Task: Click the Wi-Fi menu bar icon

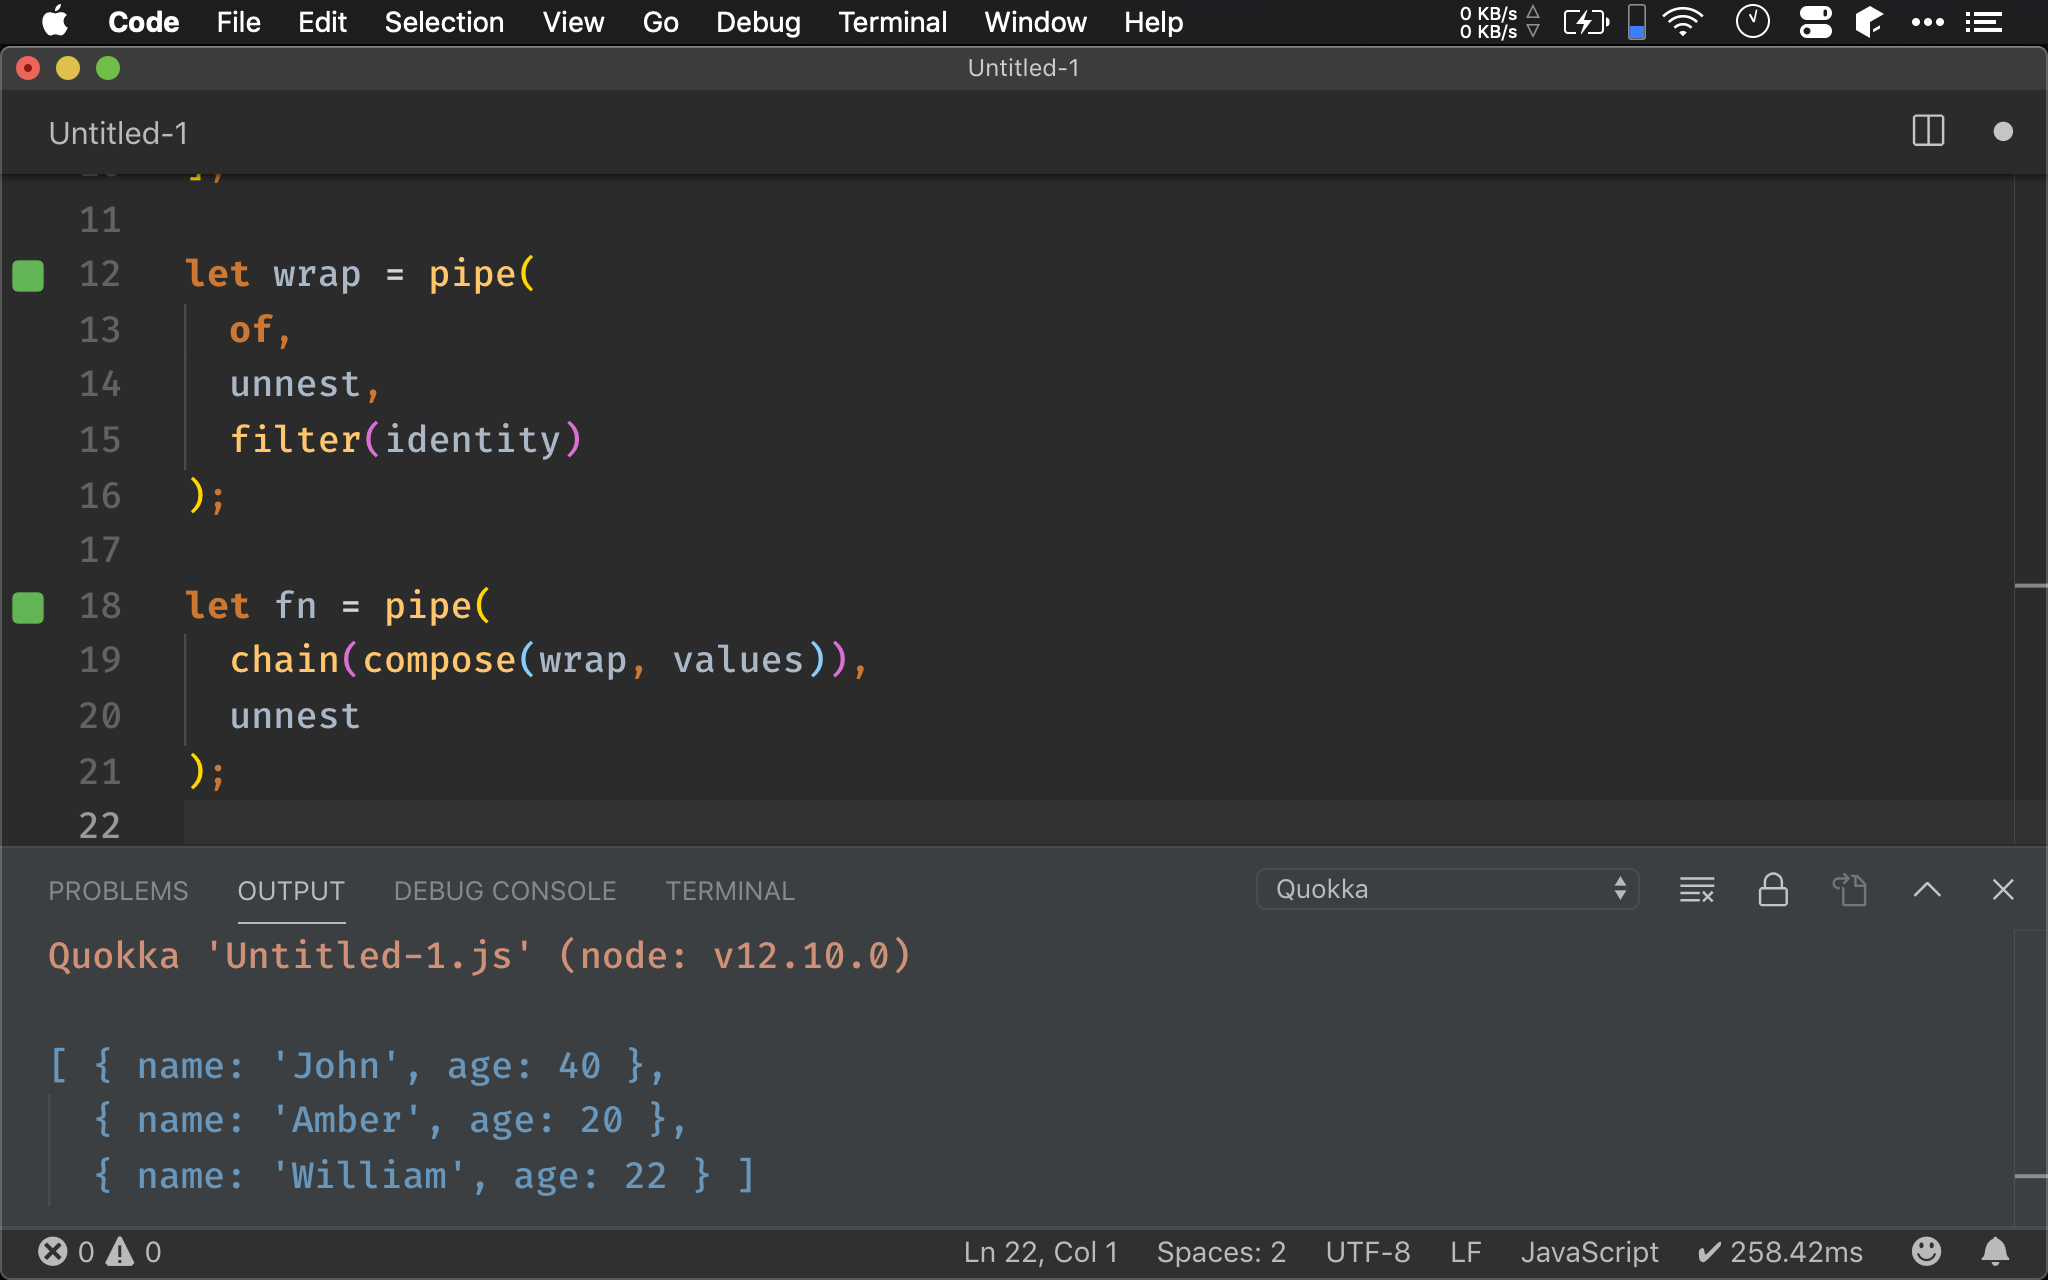Action: (x=1684, y=22)
